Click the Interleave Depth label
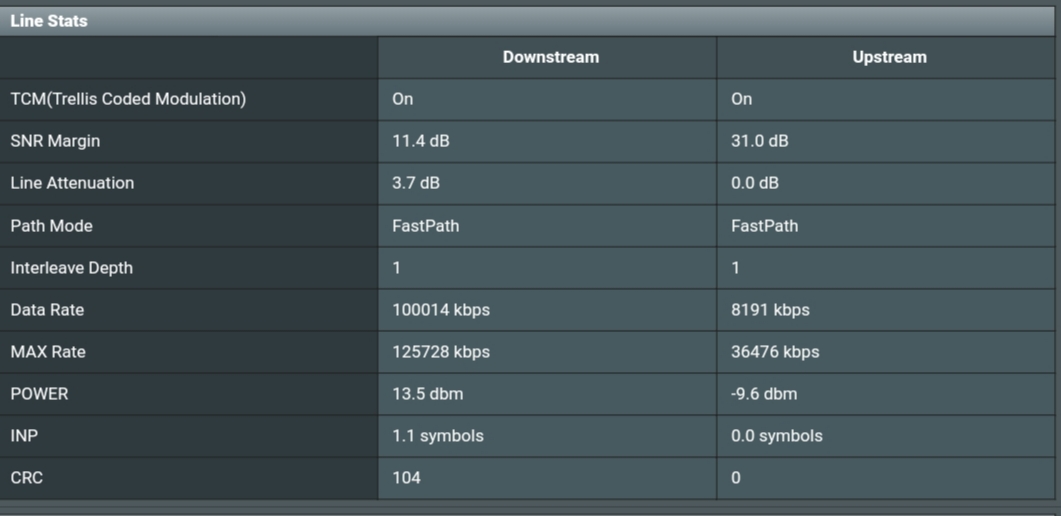Image resolution: width=1061 pixels, height=516 pixels. [x=72, y=268]
